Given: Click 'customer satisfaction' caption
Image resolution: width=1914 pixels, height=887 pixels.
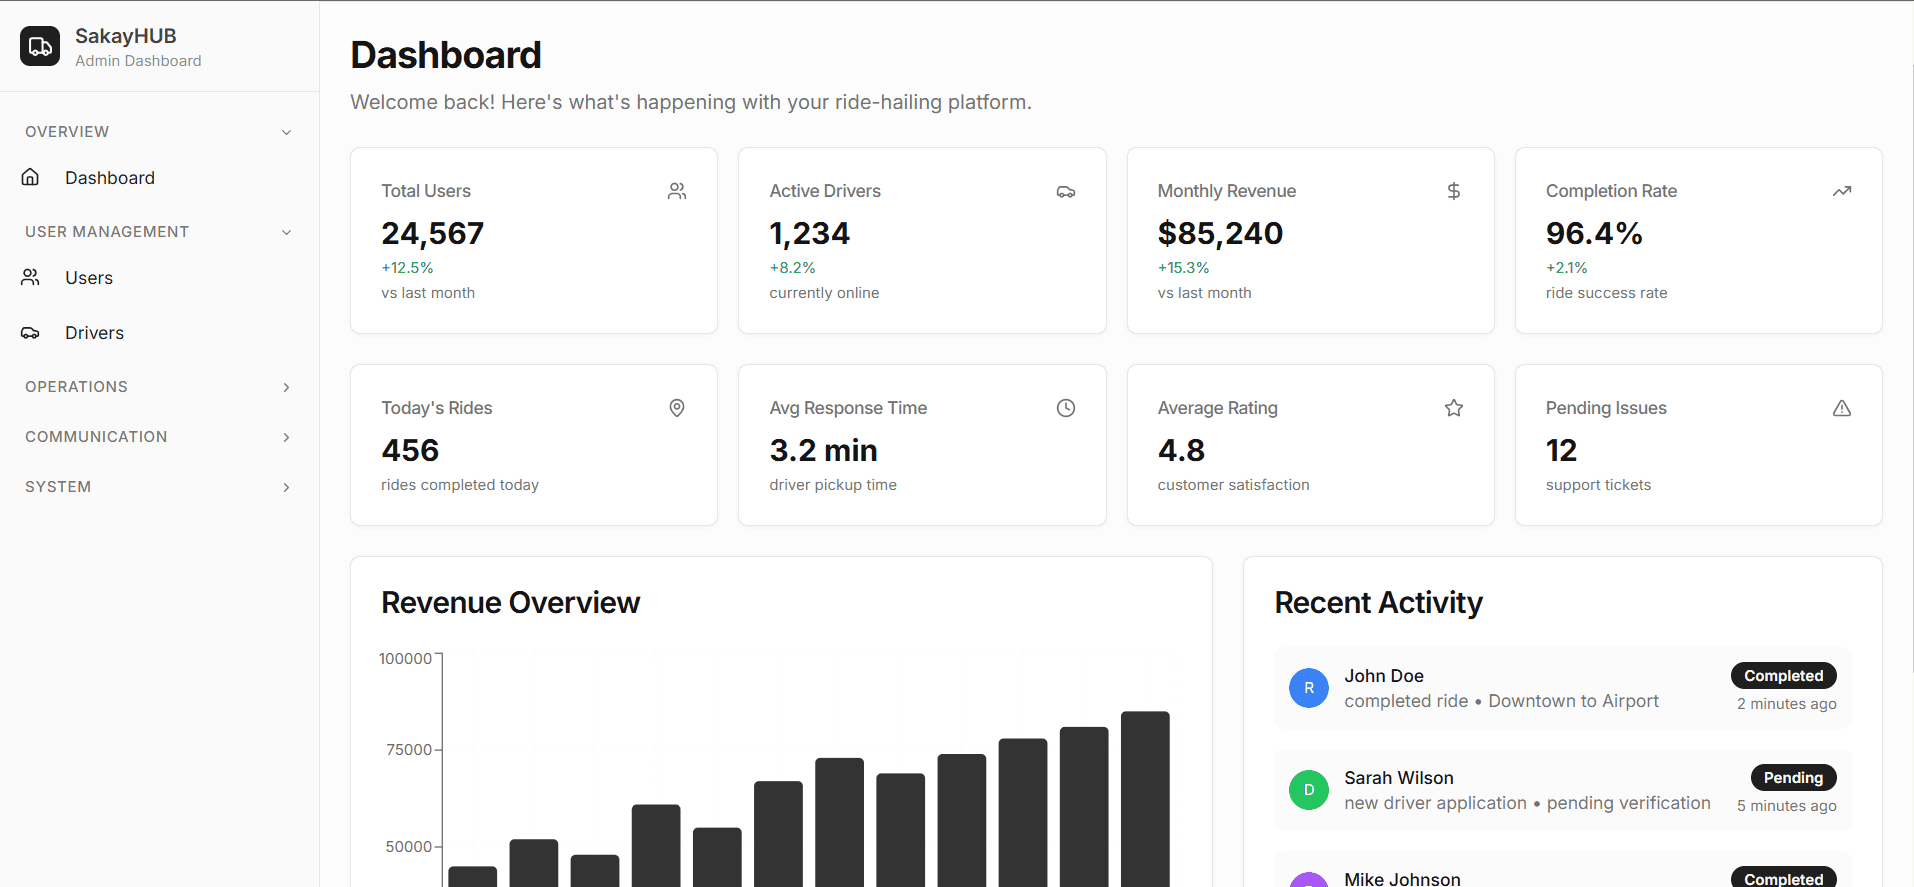Looking at the screenshot, I should tap(1233, 485).
